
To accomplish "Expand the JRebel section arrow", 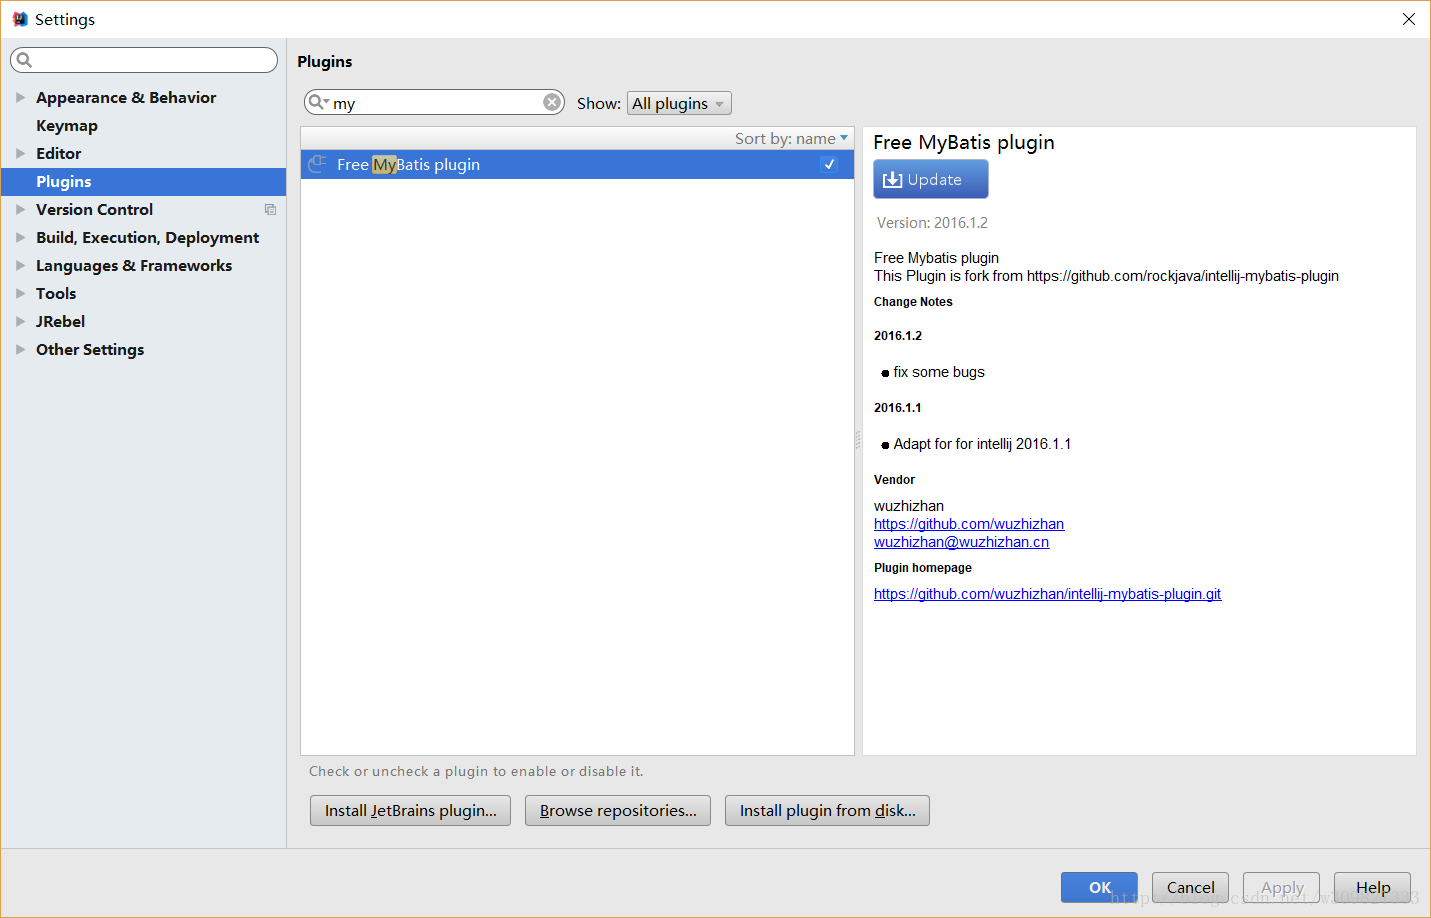I will [20, 321].
